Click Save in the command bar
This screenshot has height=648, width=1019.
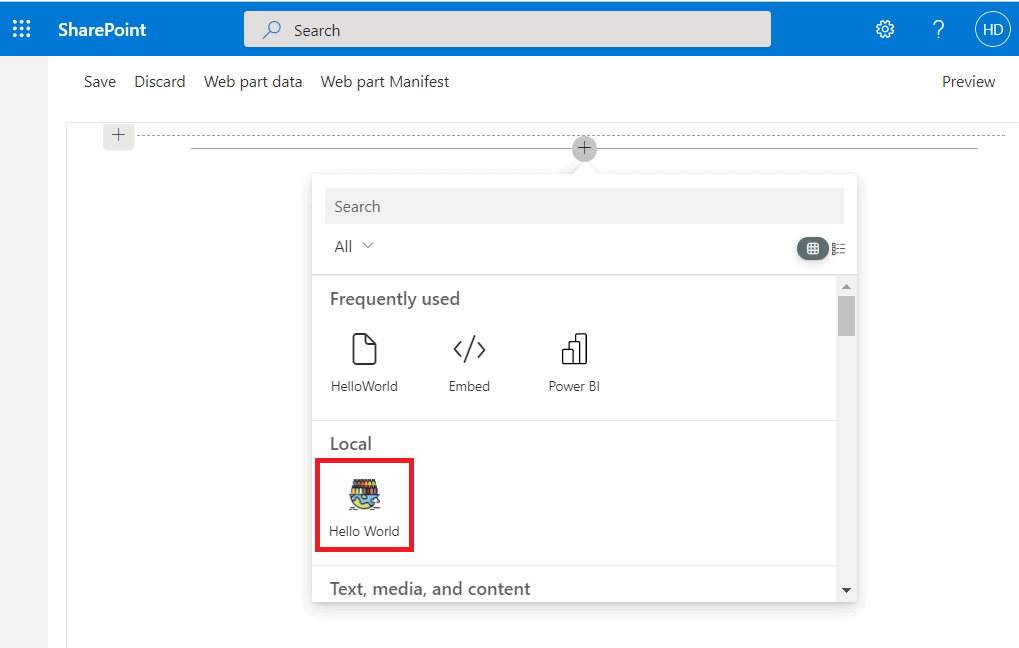click(x=100, y=82)
